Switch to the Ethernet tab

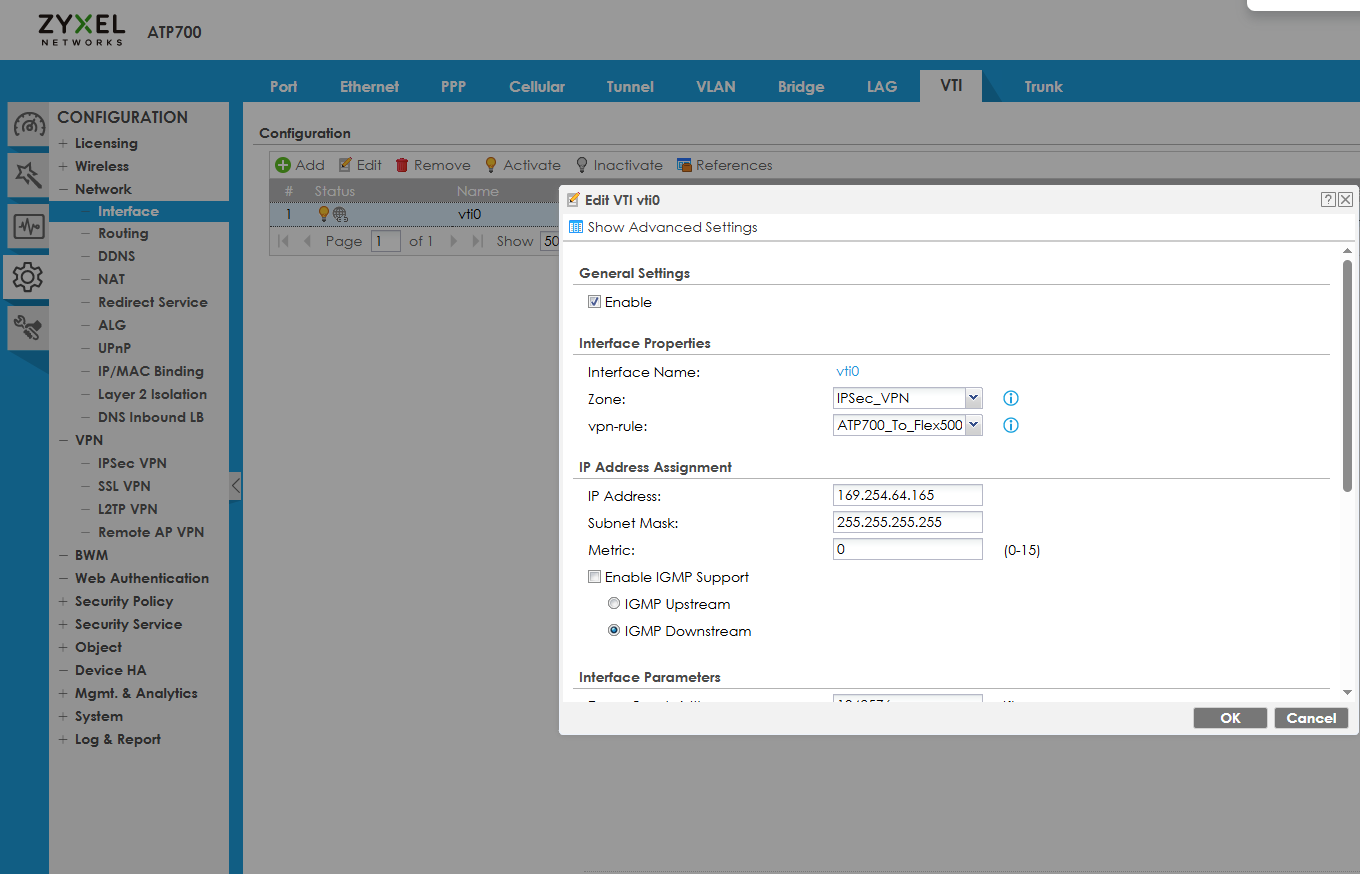[x=369, y=86]
